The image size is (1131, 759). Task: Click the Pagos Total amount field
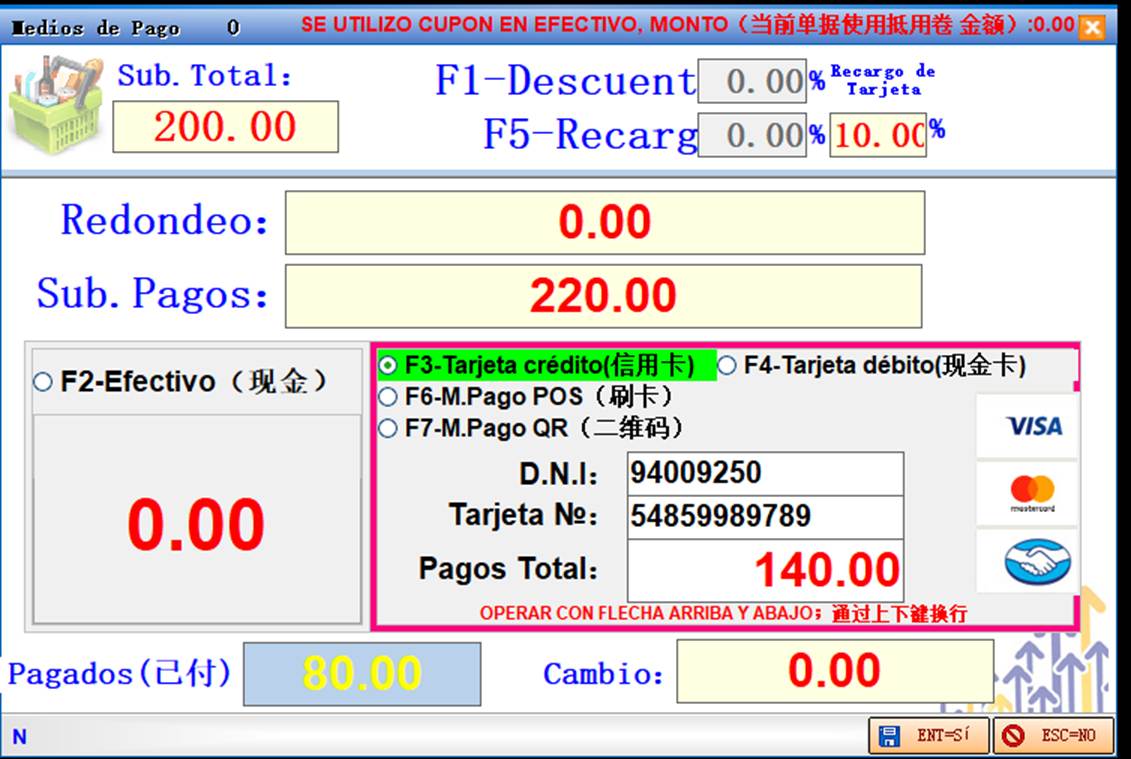765,570
